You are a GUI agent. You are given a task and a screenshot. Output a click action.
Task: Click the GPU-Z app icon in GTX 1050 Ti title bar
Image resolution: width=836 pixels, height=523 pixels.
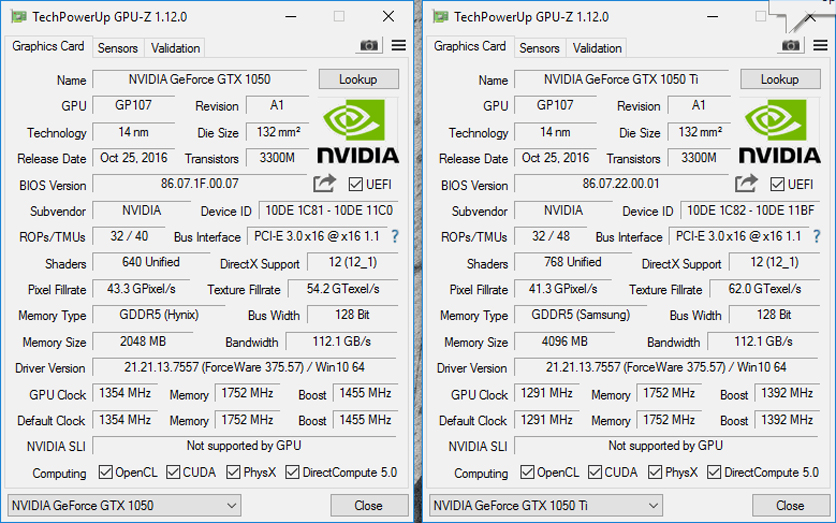tap(441, 17)
